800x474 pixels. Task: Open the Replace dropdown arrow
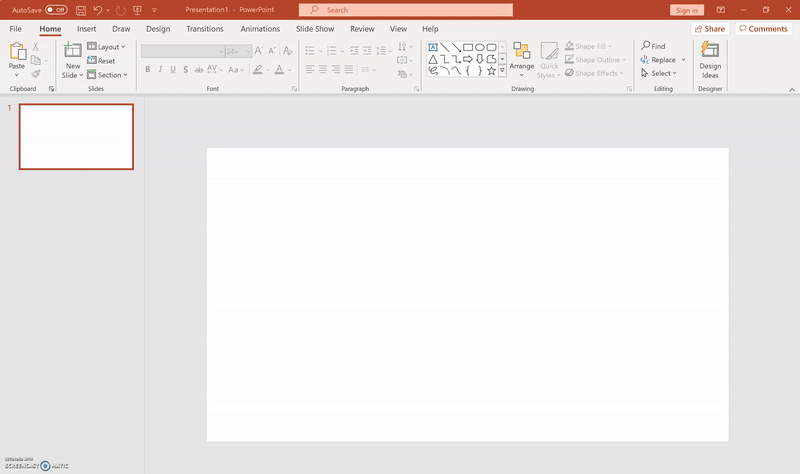pos(684,60)
